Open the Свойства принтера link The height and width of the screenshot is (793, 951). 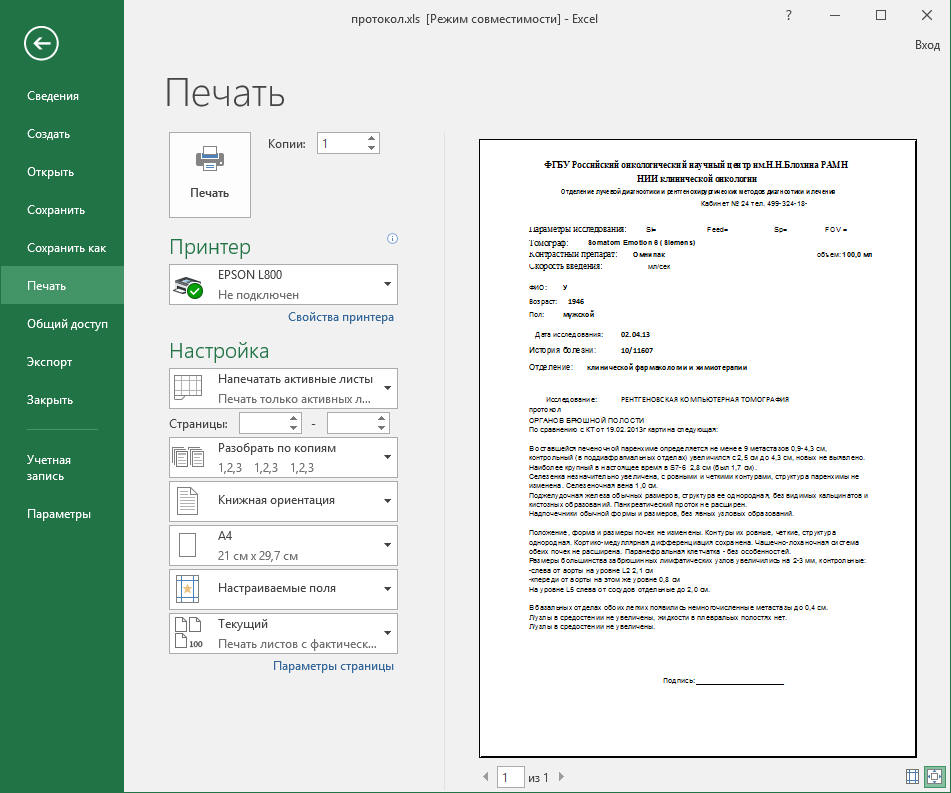[x=341, y=317]
